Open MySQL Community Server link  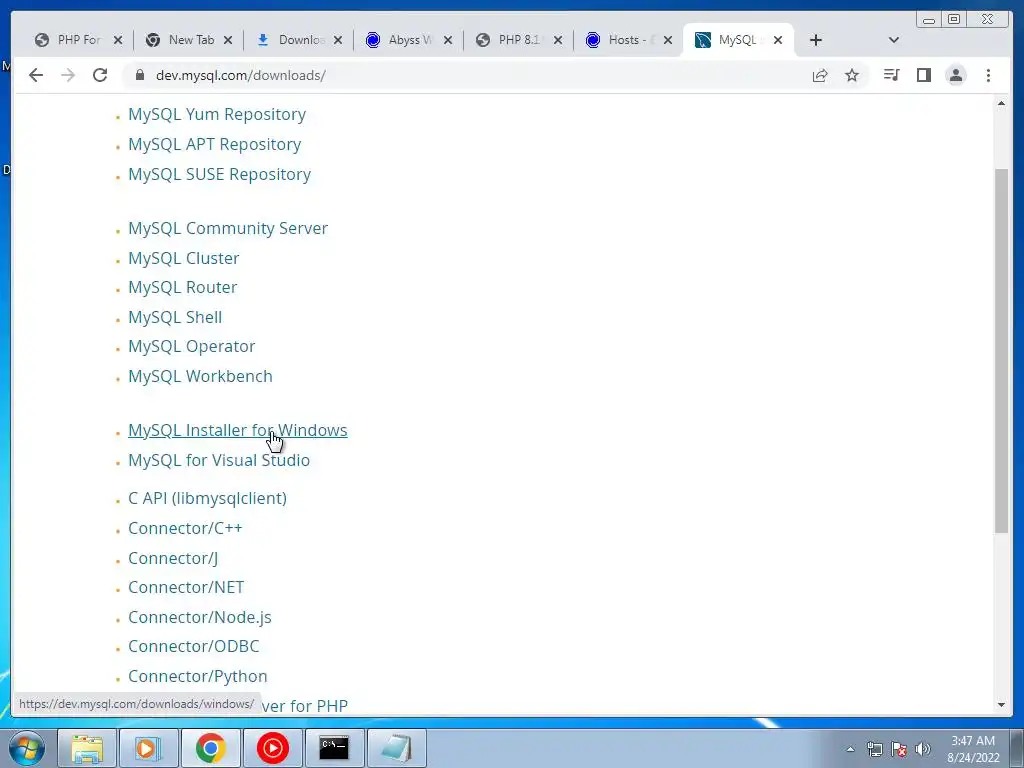pyautogui.click(x=228, y=229)
